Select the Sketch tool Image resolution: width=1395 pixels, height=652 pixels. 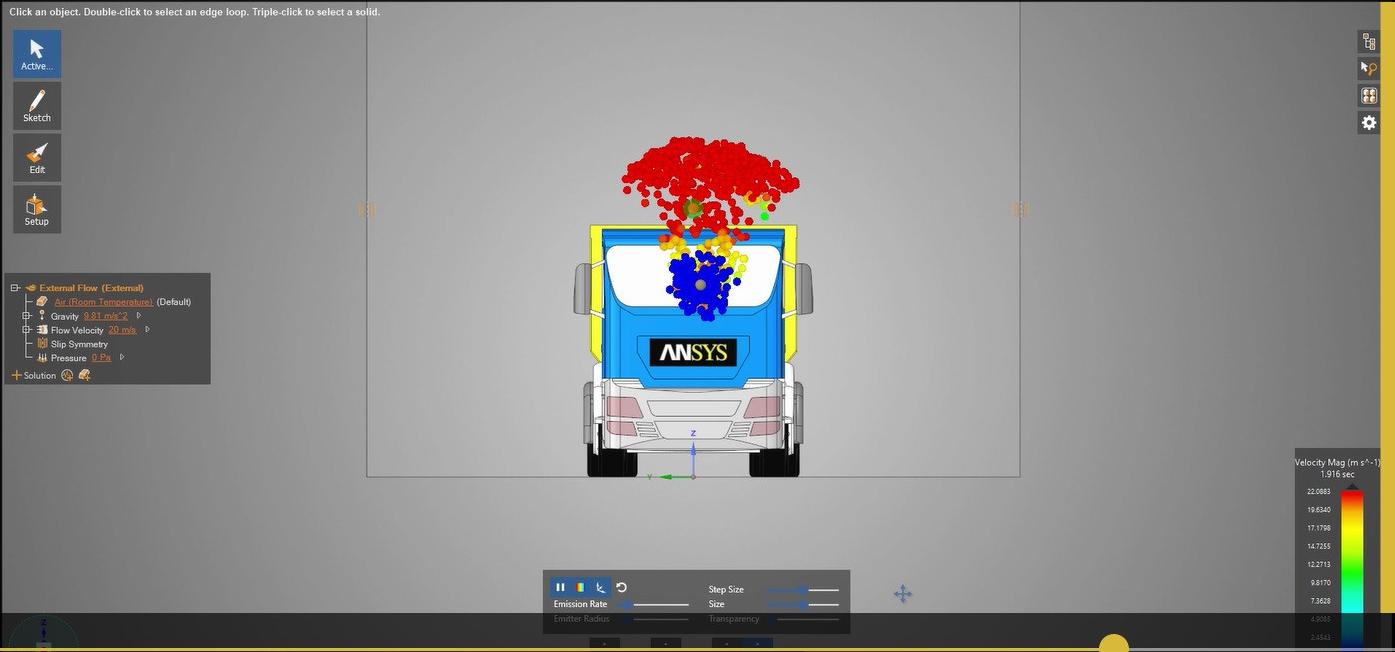pos(36,105)
